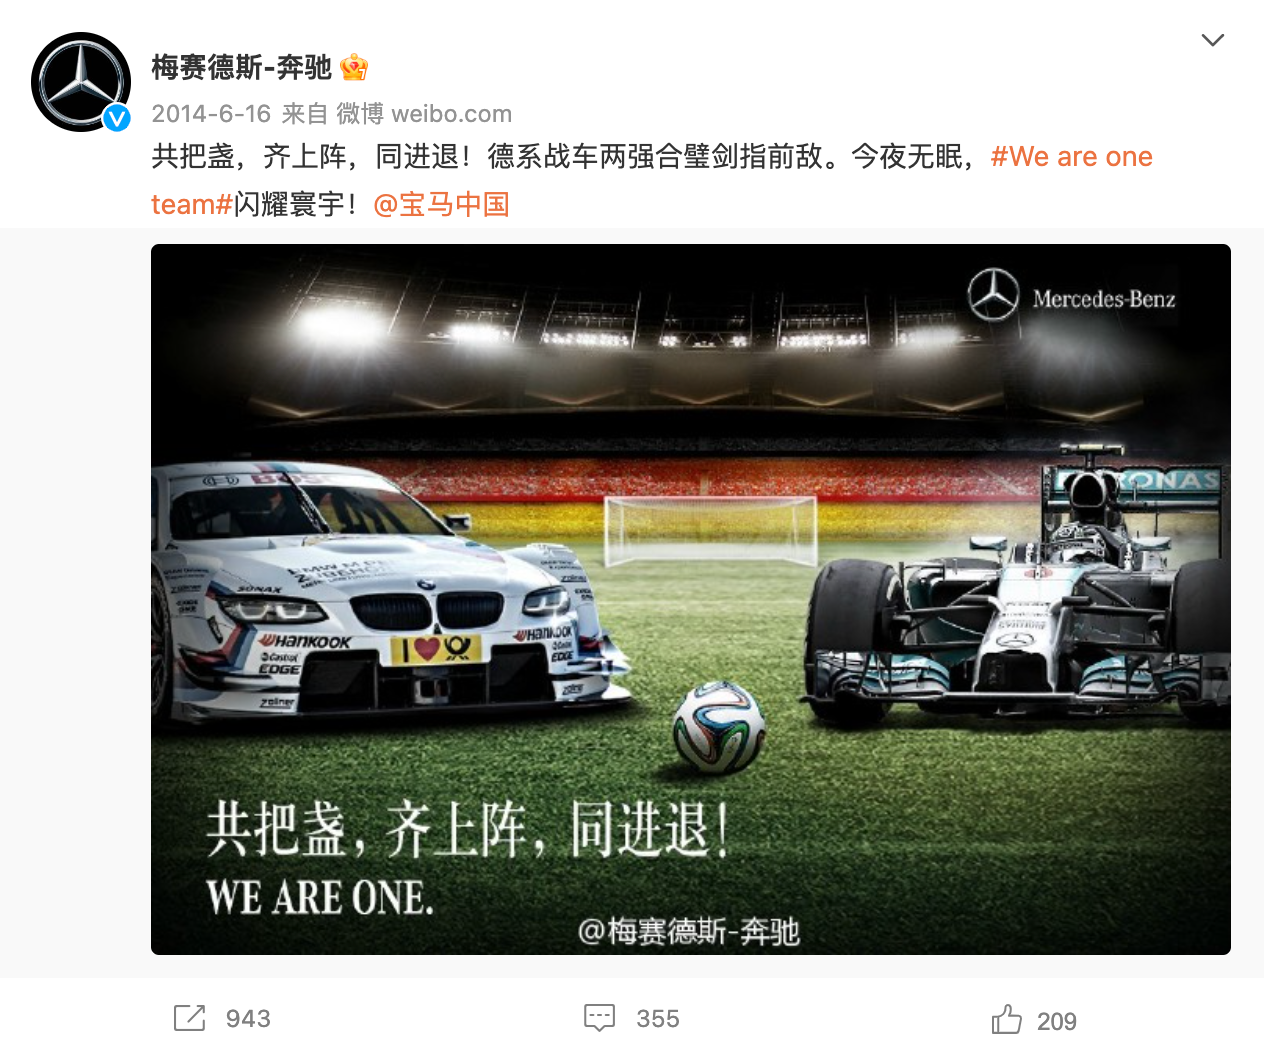Click the soccer ball in image
The height and width of the screenshot is (1056, 1264).
719,727
